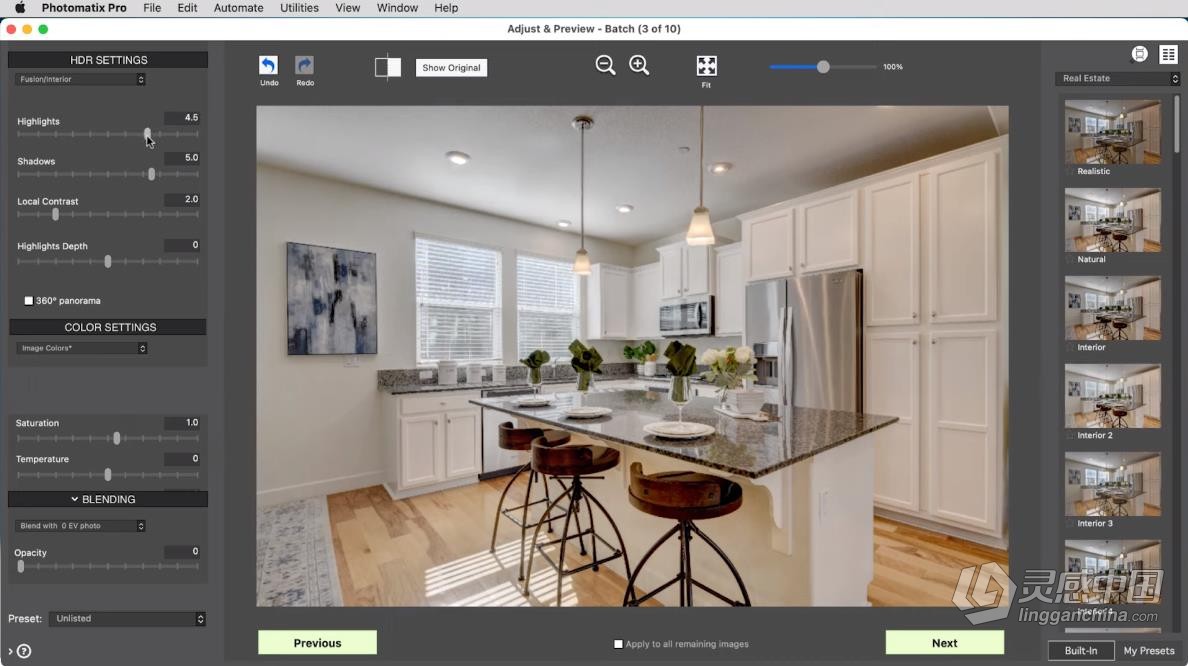Go to the Next image
This screenshot has height=666, width=1188.
point(945,643)
